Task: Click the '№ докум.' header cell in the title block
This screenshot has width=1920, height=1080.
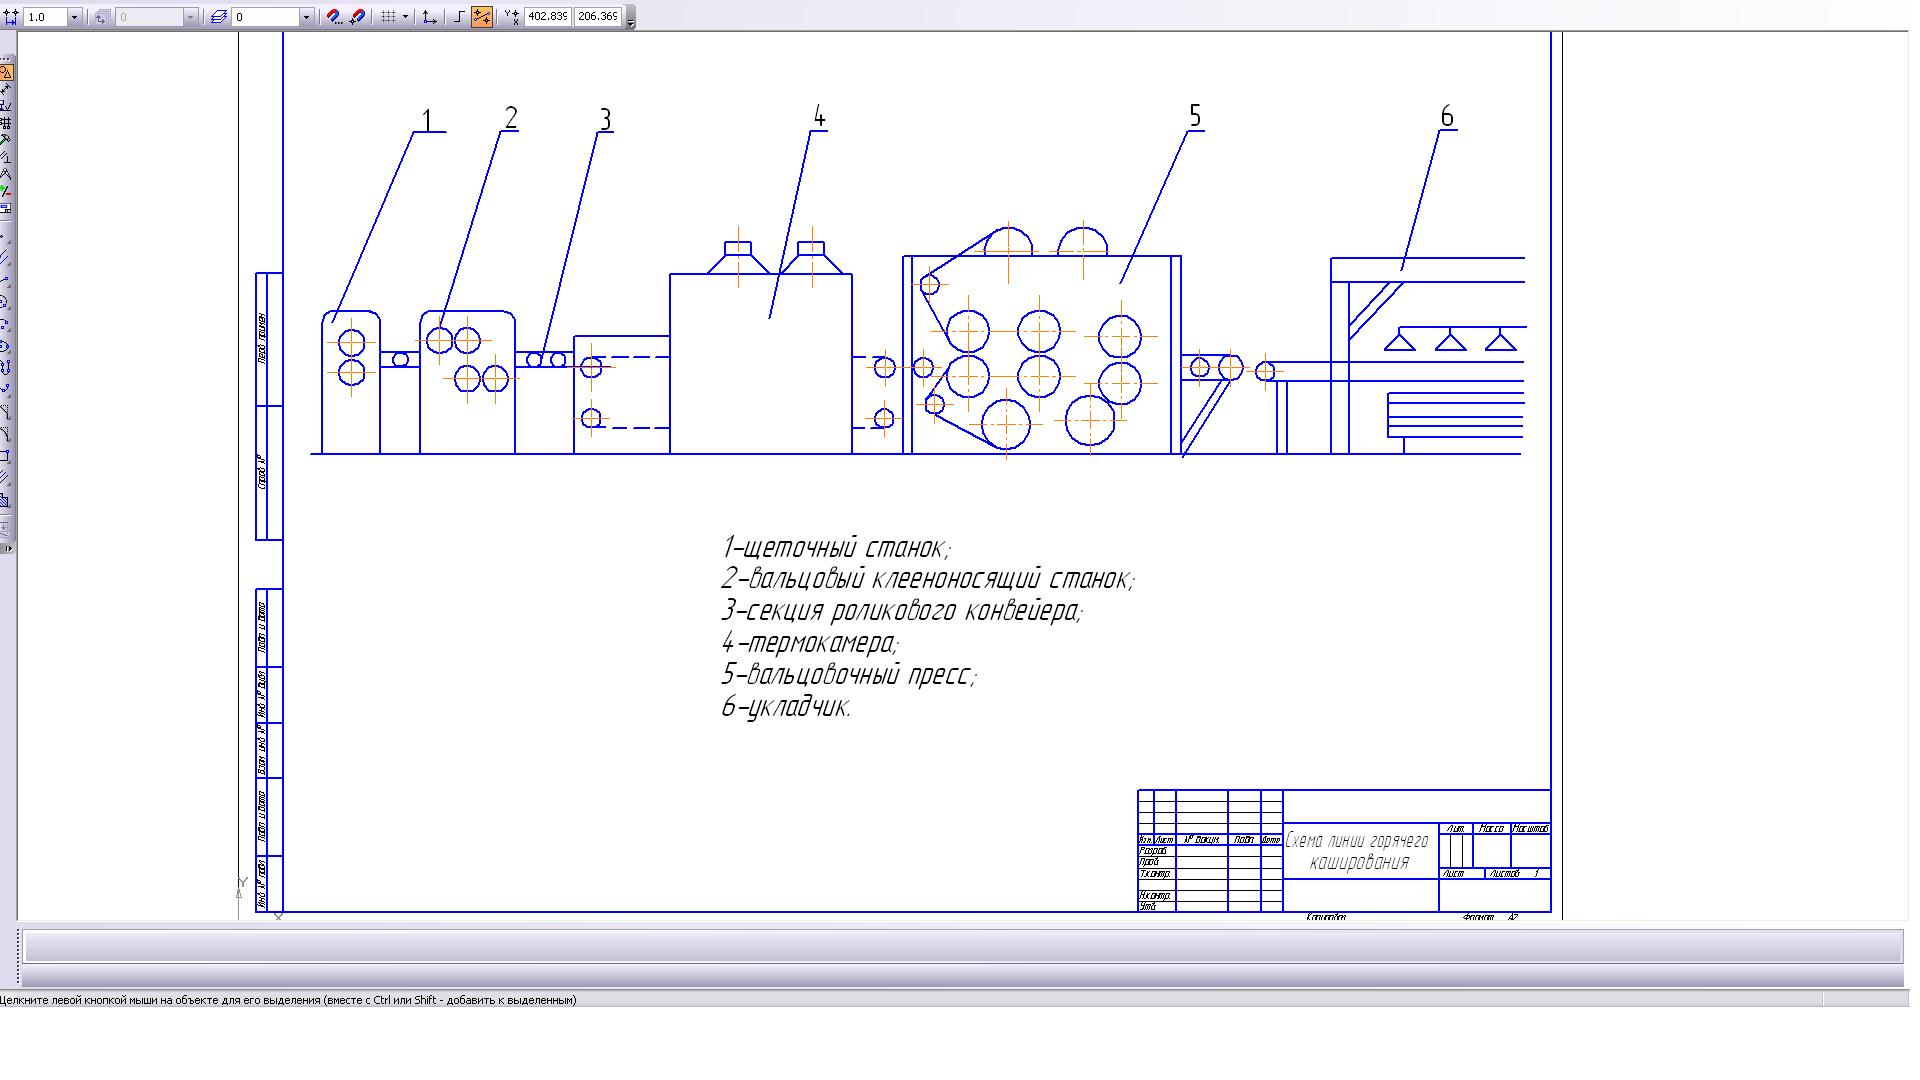Action: (x=1201, y=840)
